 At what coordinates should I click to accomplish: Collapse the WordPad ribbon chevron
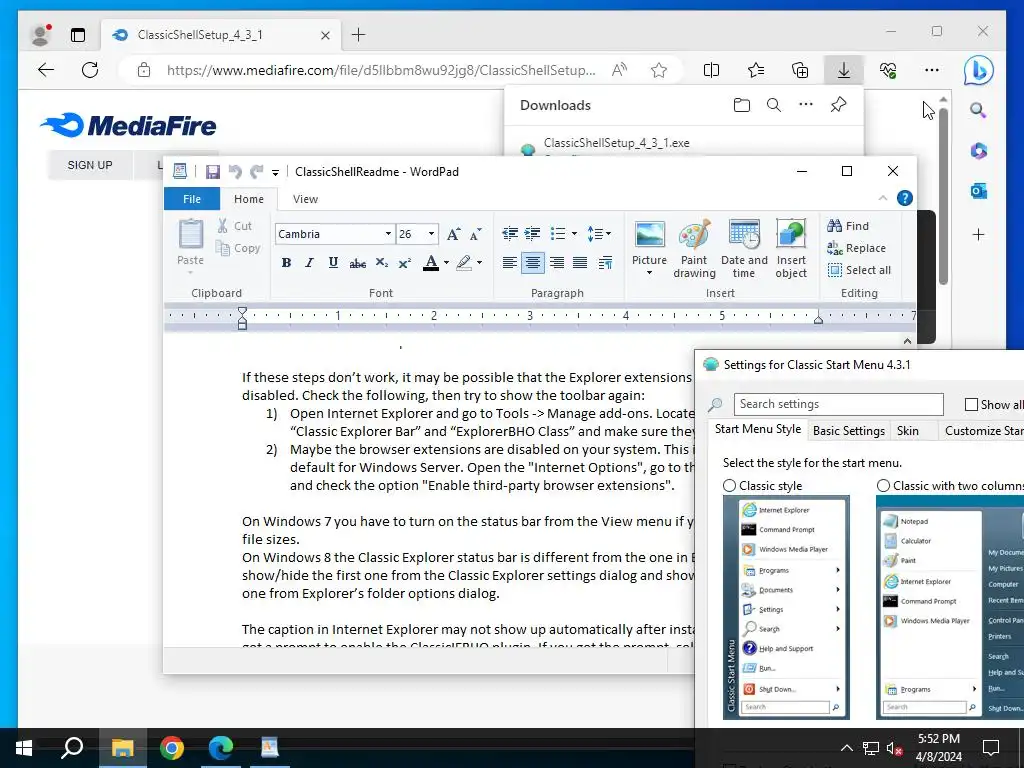click(x=883, y=198)
